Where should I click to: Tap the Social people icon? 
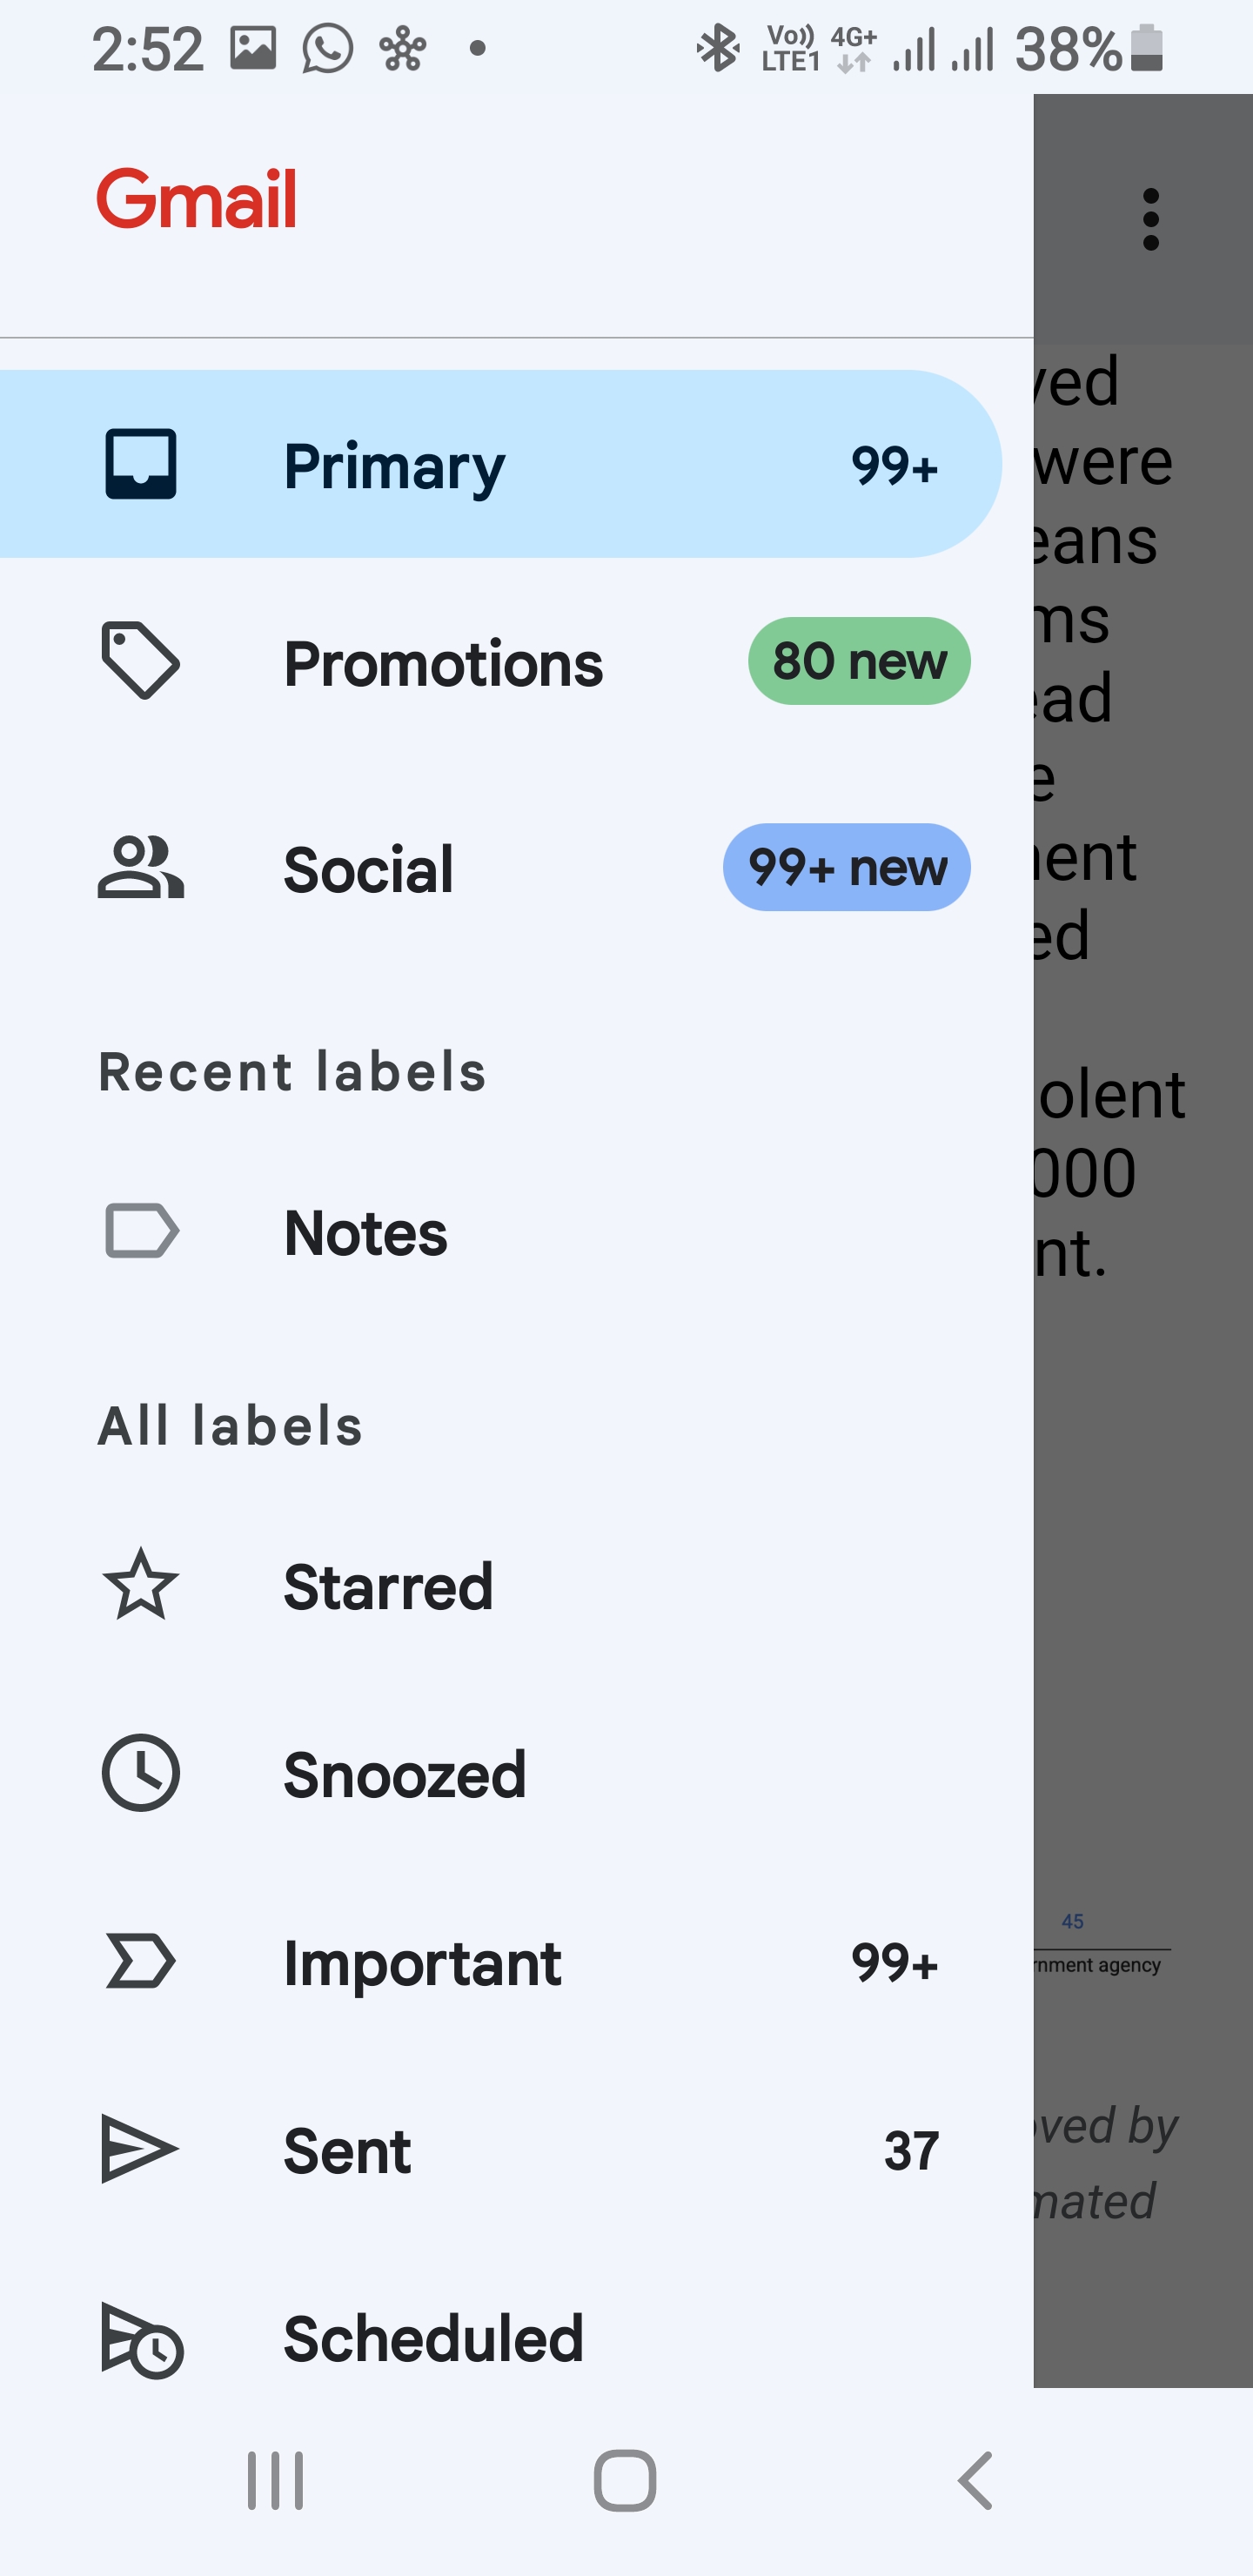pos(140,867)
